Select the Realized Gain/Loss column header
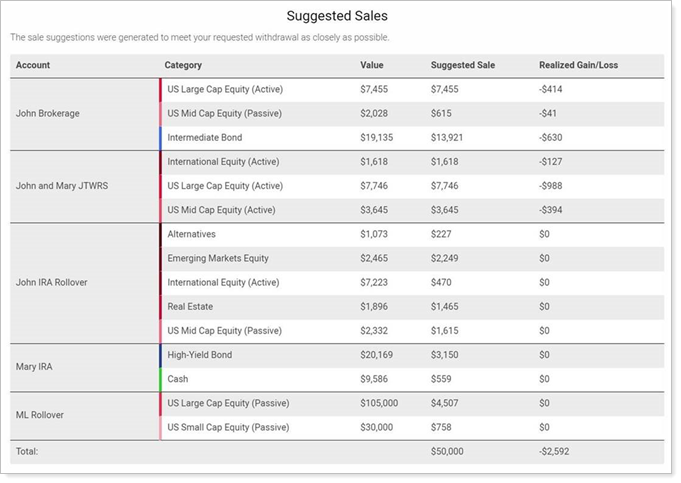681x483 pixels. click(578, 66)
